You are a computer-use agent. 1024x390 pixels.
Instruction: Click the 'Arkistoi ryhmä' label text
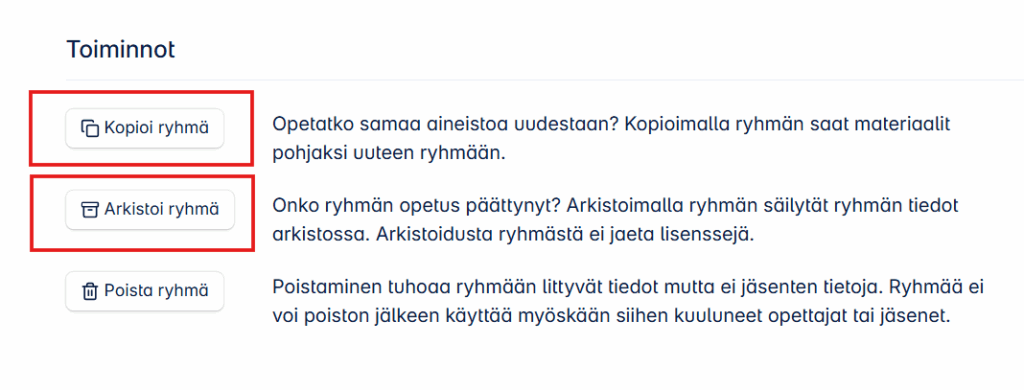(x=161, y=210)
